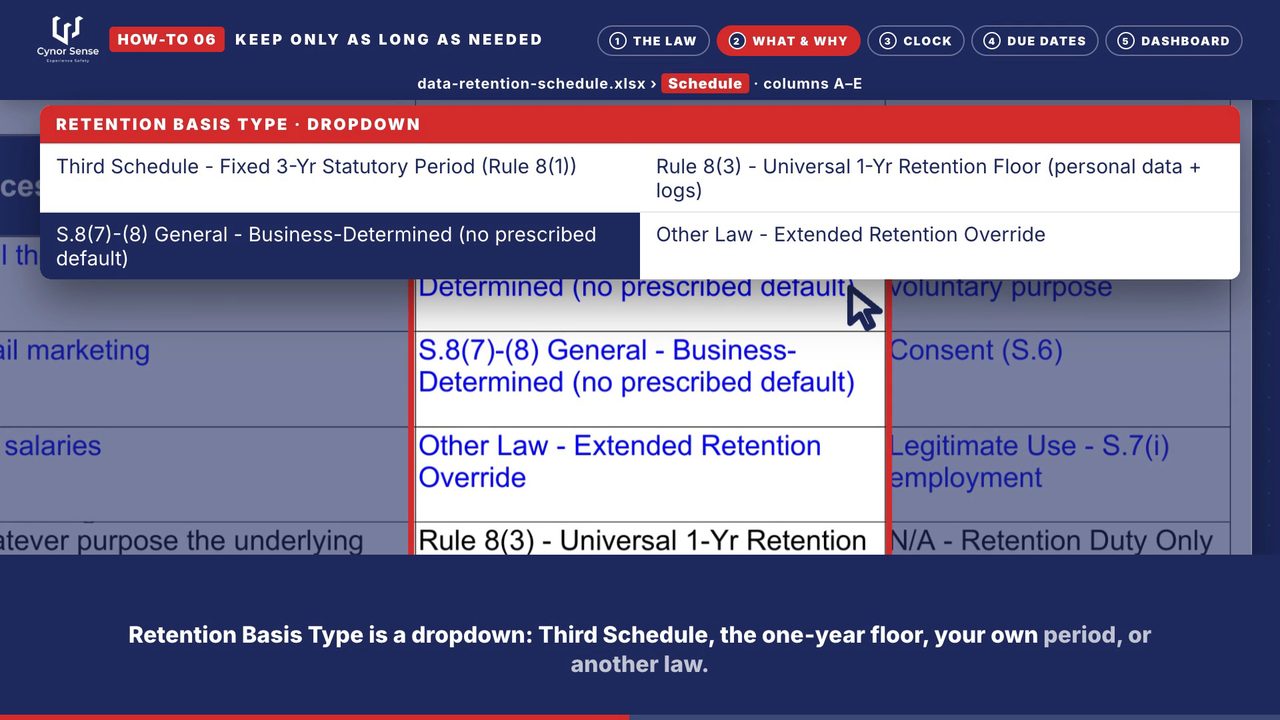
Task: Click the red video progress bar
Action: [x=314, y=717]
